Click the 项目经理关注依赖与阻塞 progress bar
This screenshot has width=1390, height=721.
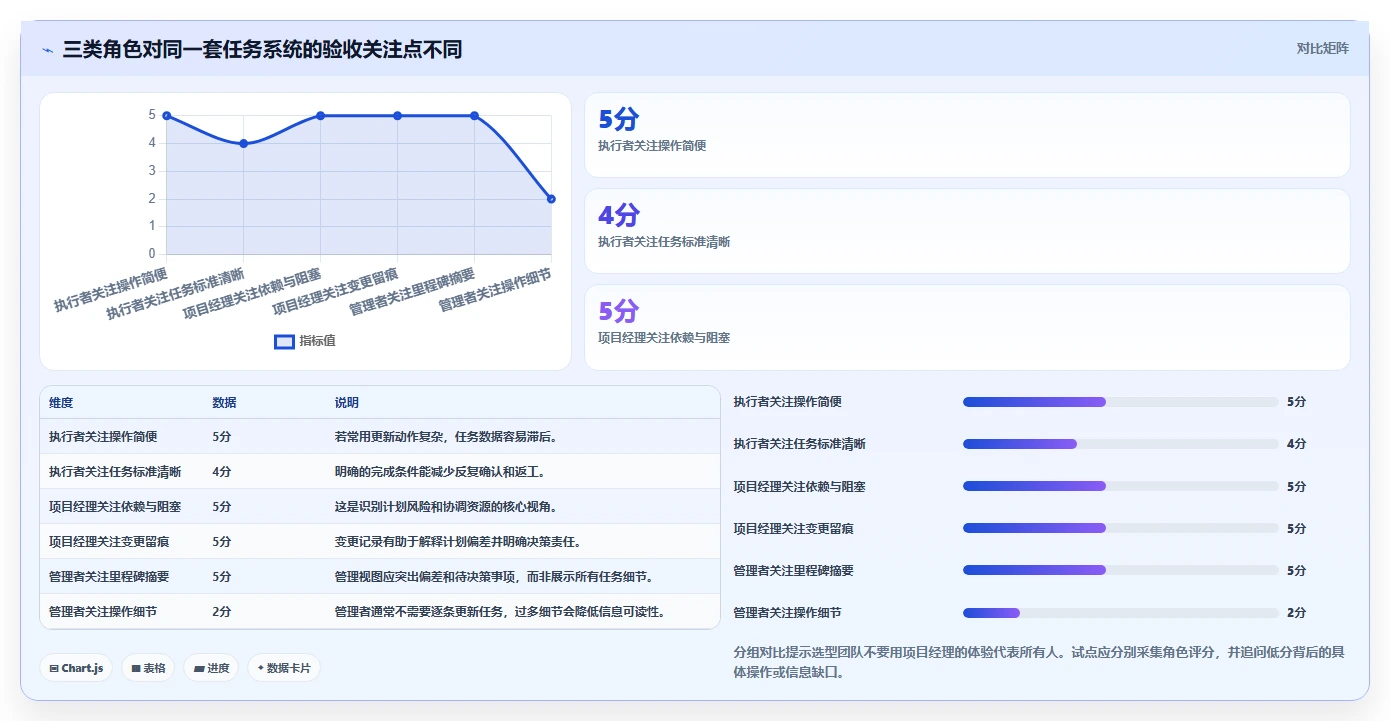point(1120,486)
